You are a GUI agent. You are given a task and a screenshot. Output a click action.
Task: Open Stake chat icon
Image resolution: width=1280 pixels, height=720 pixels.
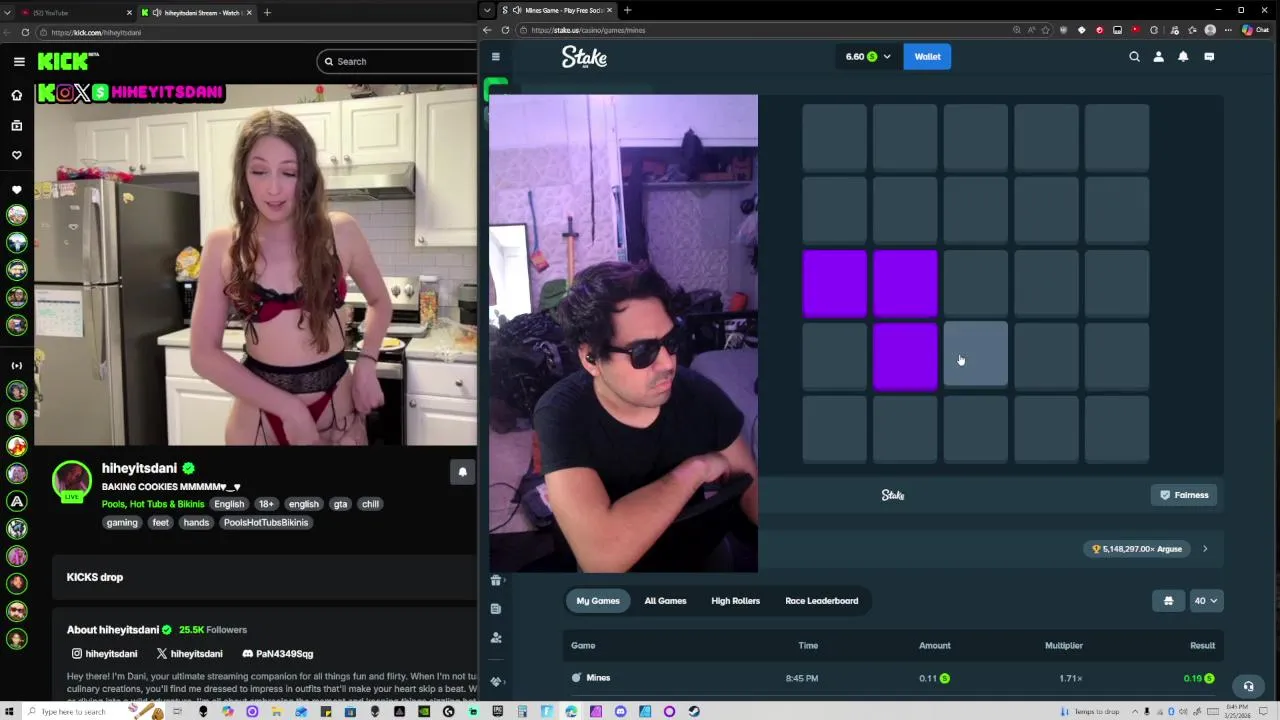point(1209,57)
